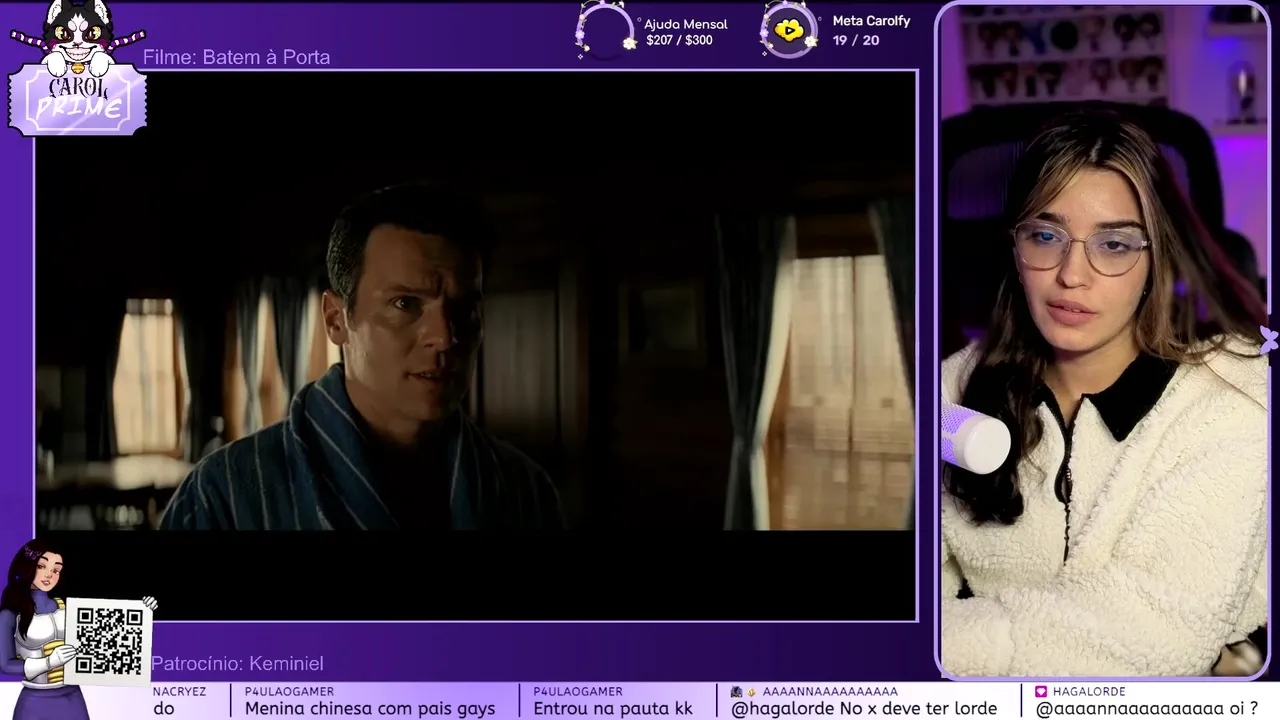
Task: Click the 'Ajuda Mensal' label
Action: [686, 24]
